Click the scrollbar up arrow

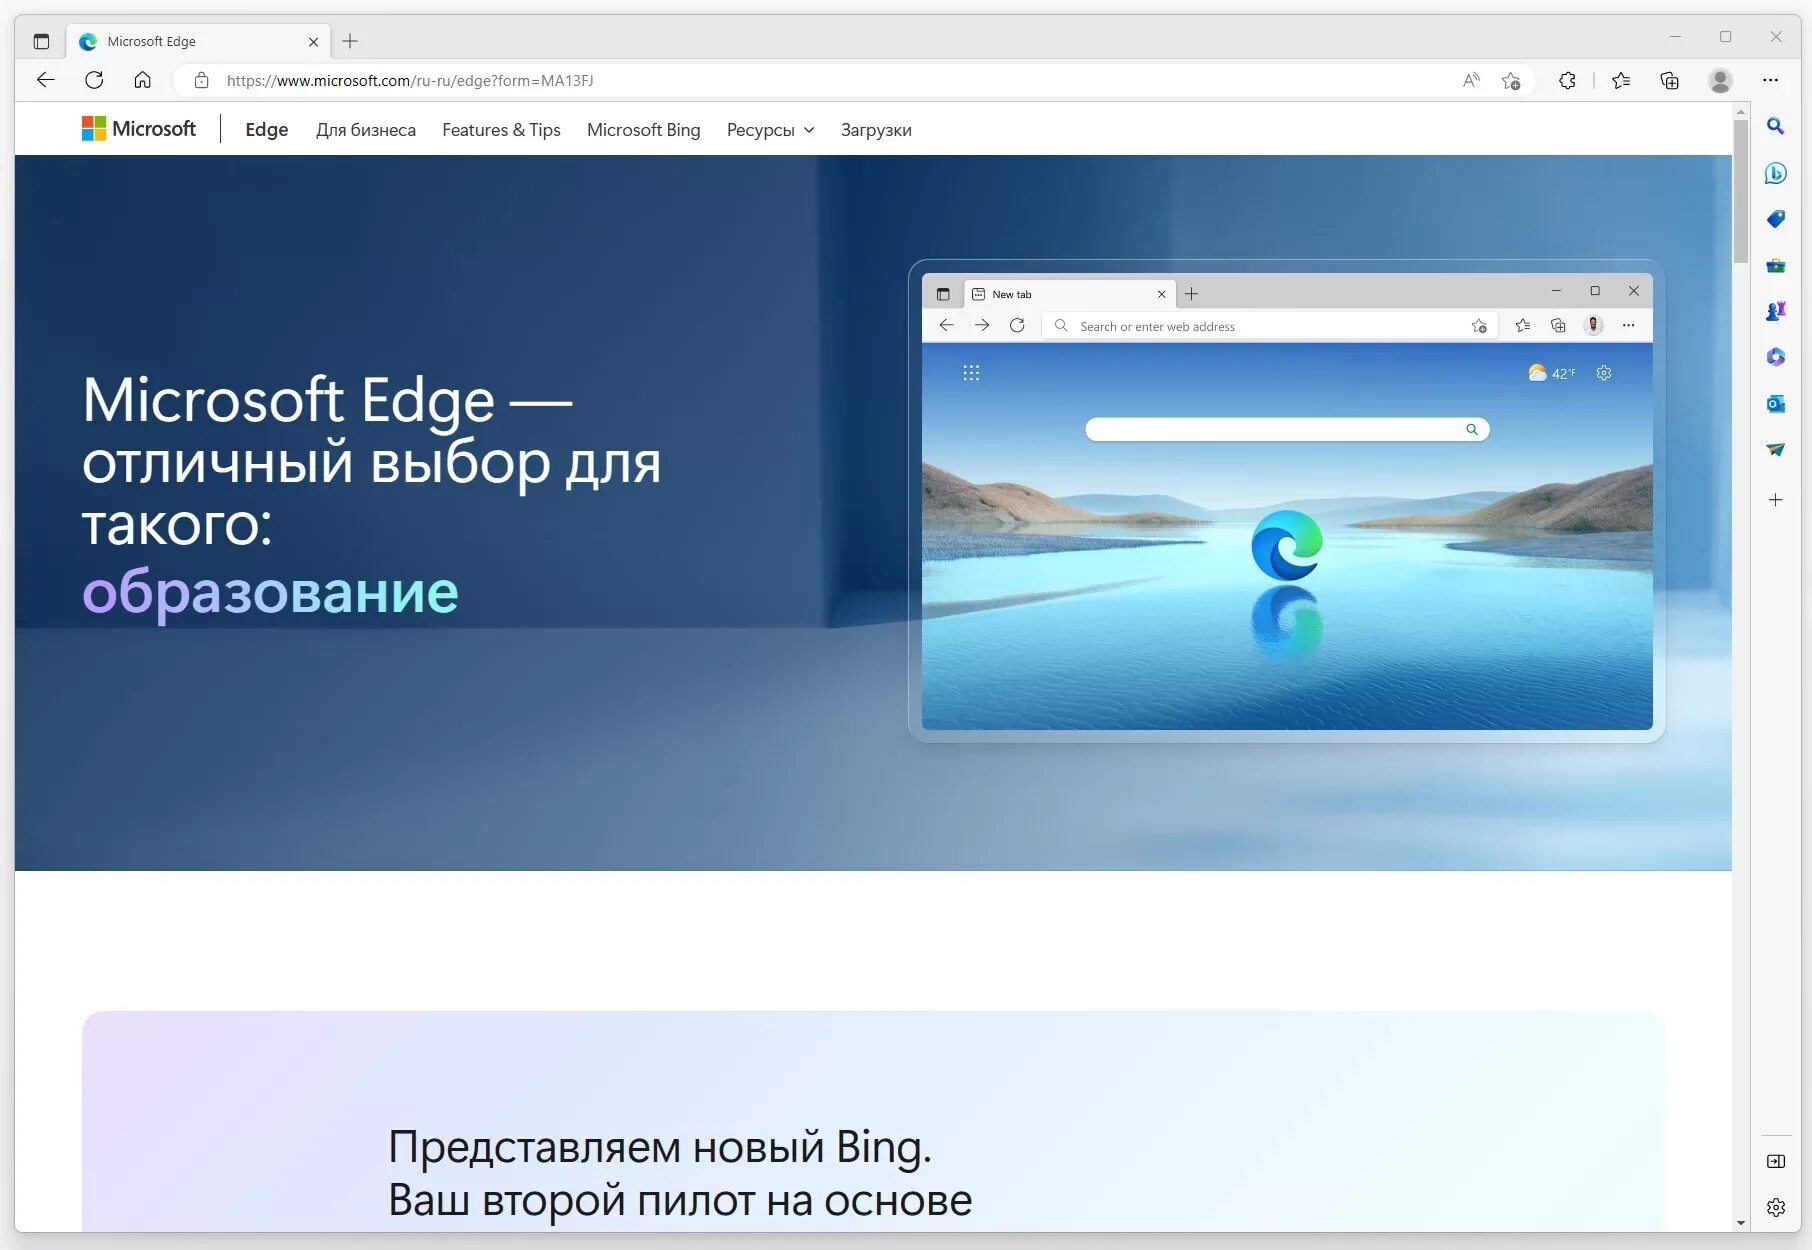(1741, 111)
